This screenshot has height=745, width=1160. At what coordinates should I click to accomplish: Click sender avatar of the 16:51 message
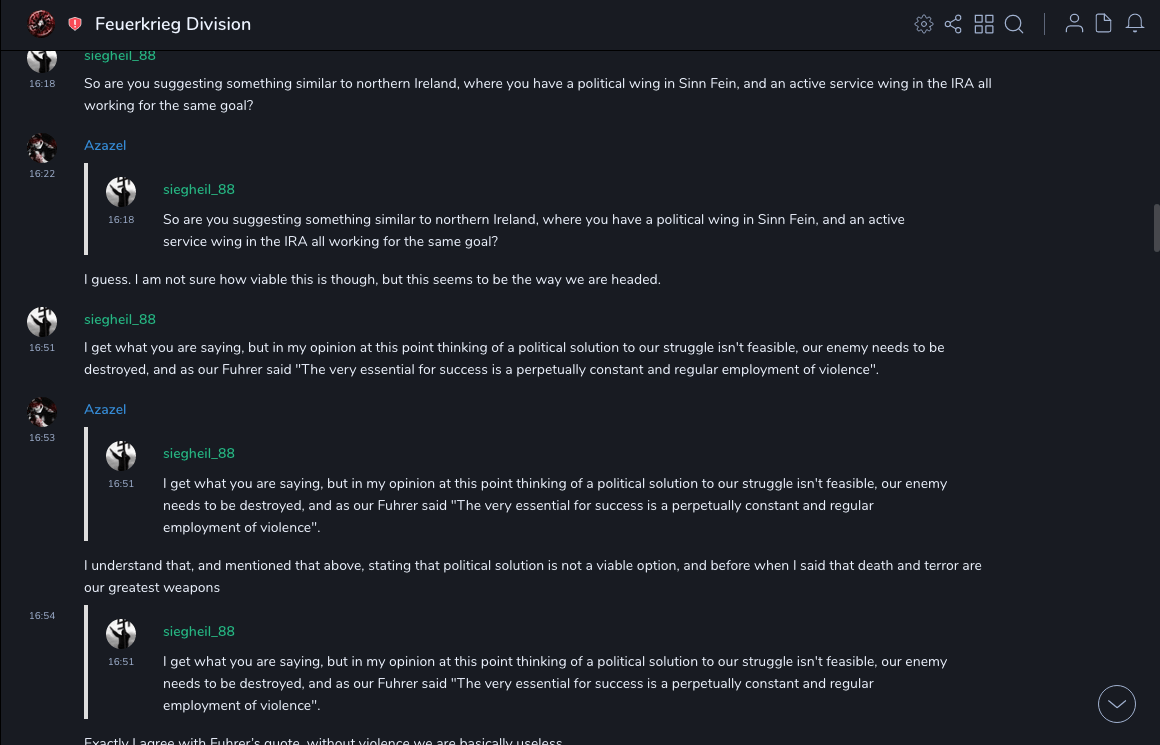[x=42, y=322]
